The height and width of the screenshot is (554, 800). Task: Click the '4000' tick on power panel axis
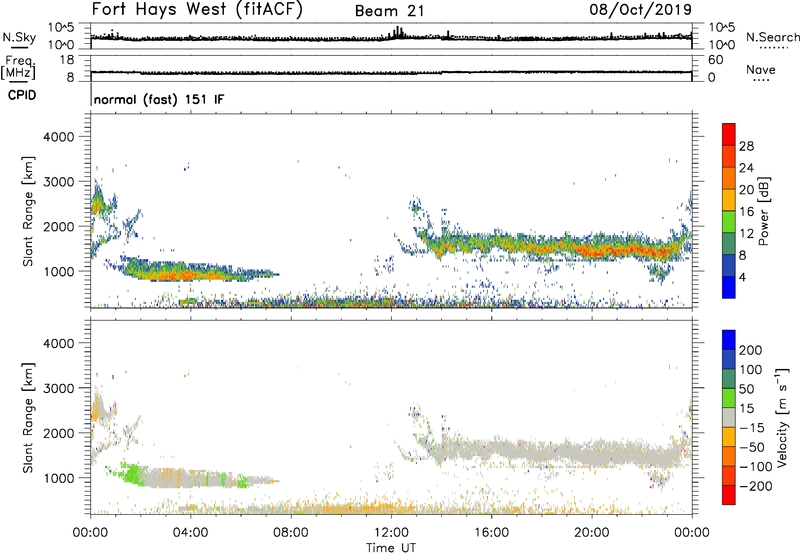[x=58, y=137]
